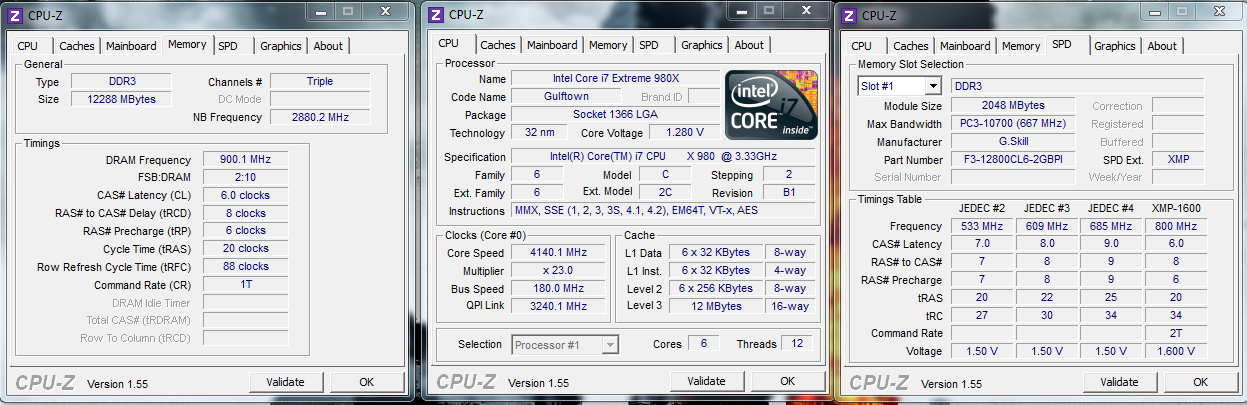Open Mainboard tab in the Memory window
The image size is (1247, 405).
[x=131, y=46]
